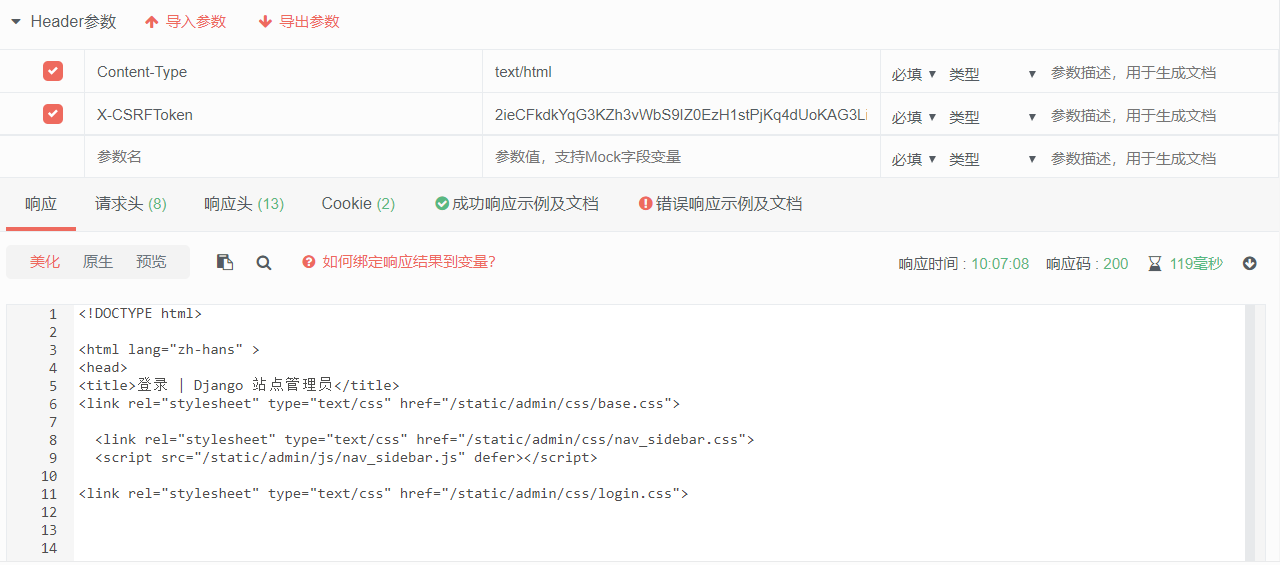Click the 119毫秒 duration value

pyautogui.click(x=1196, y=264)
